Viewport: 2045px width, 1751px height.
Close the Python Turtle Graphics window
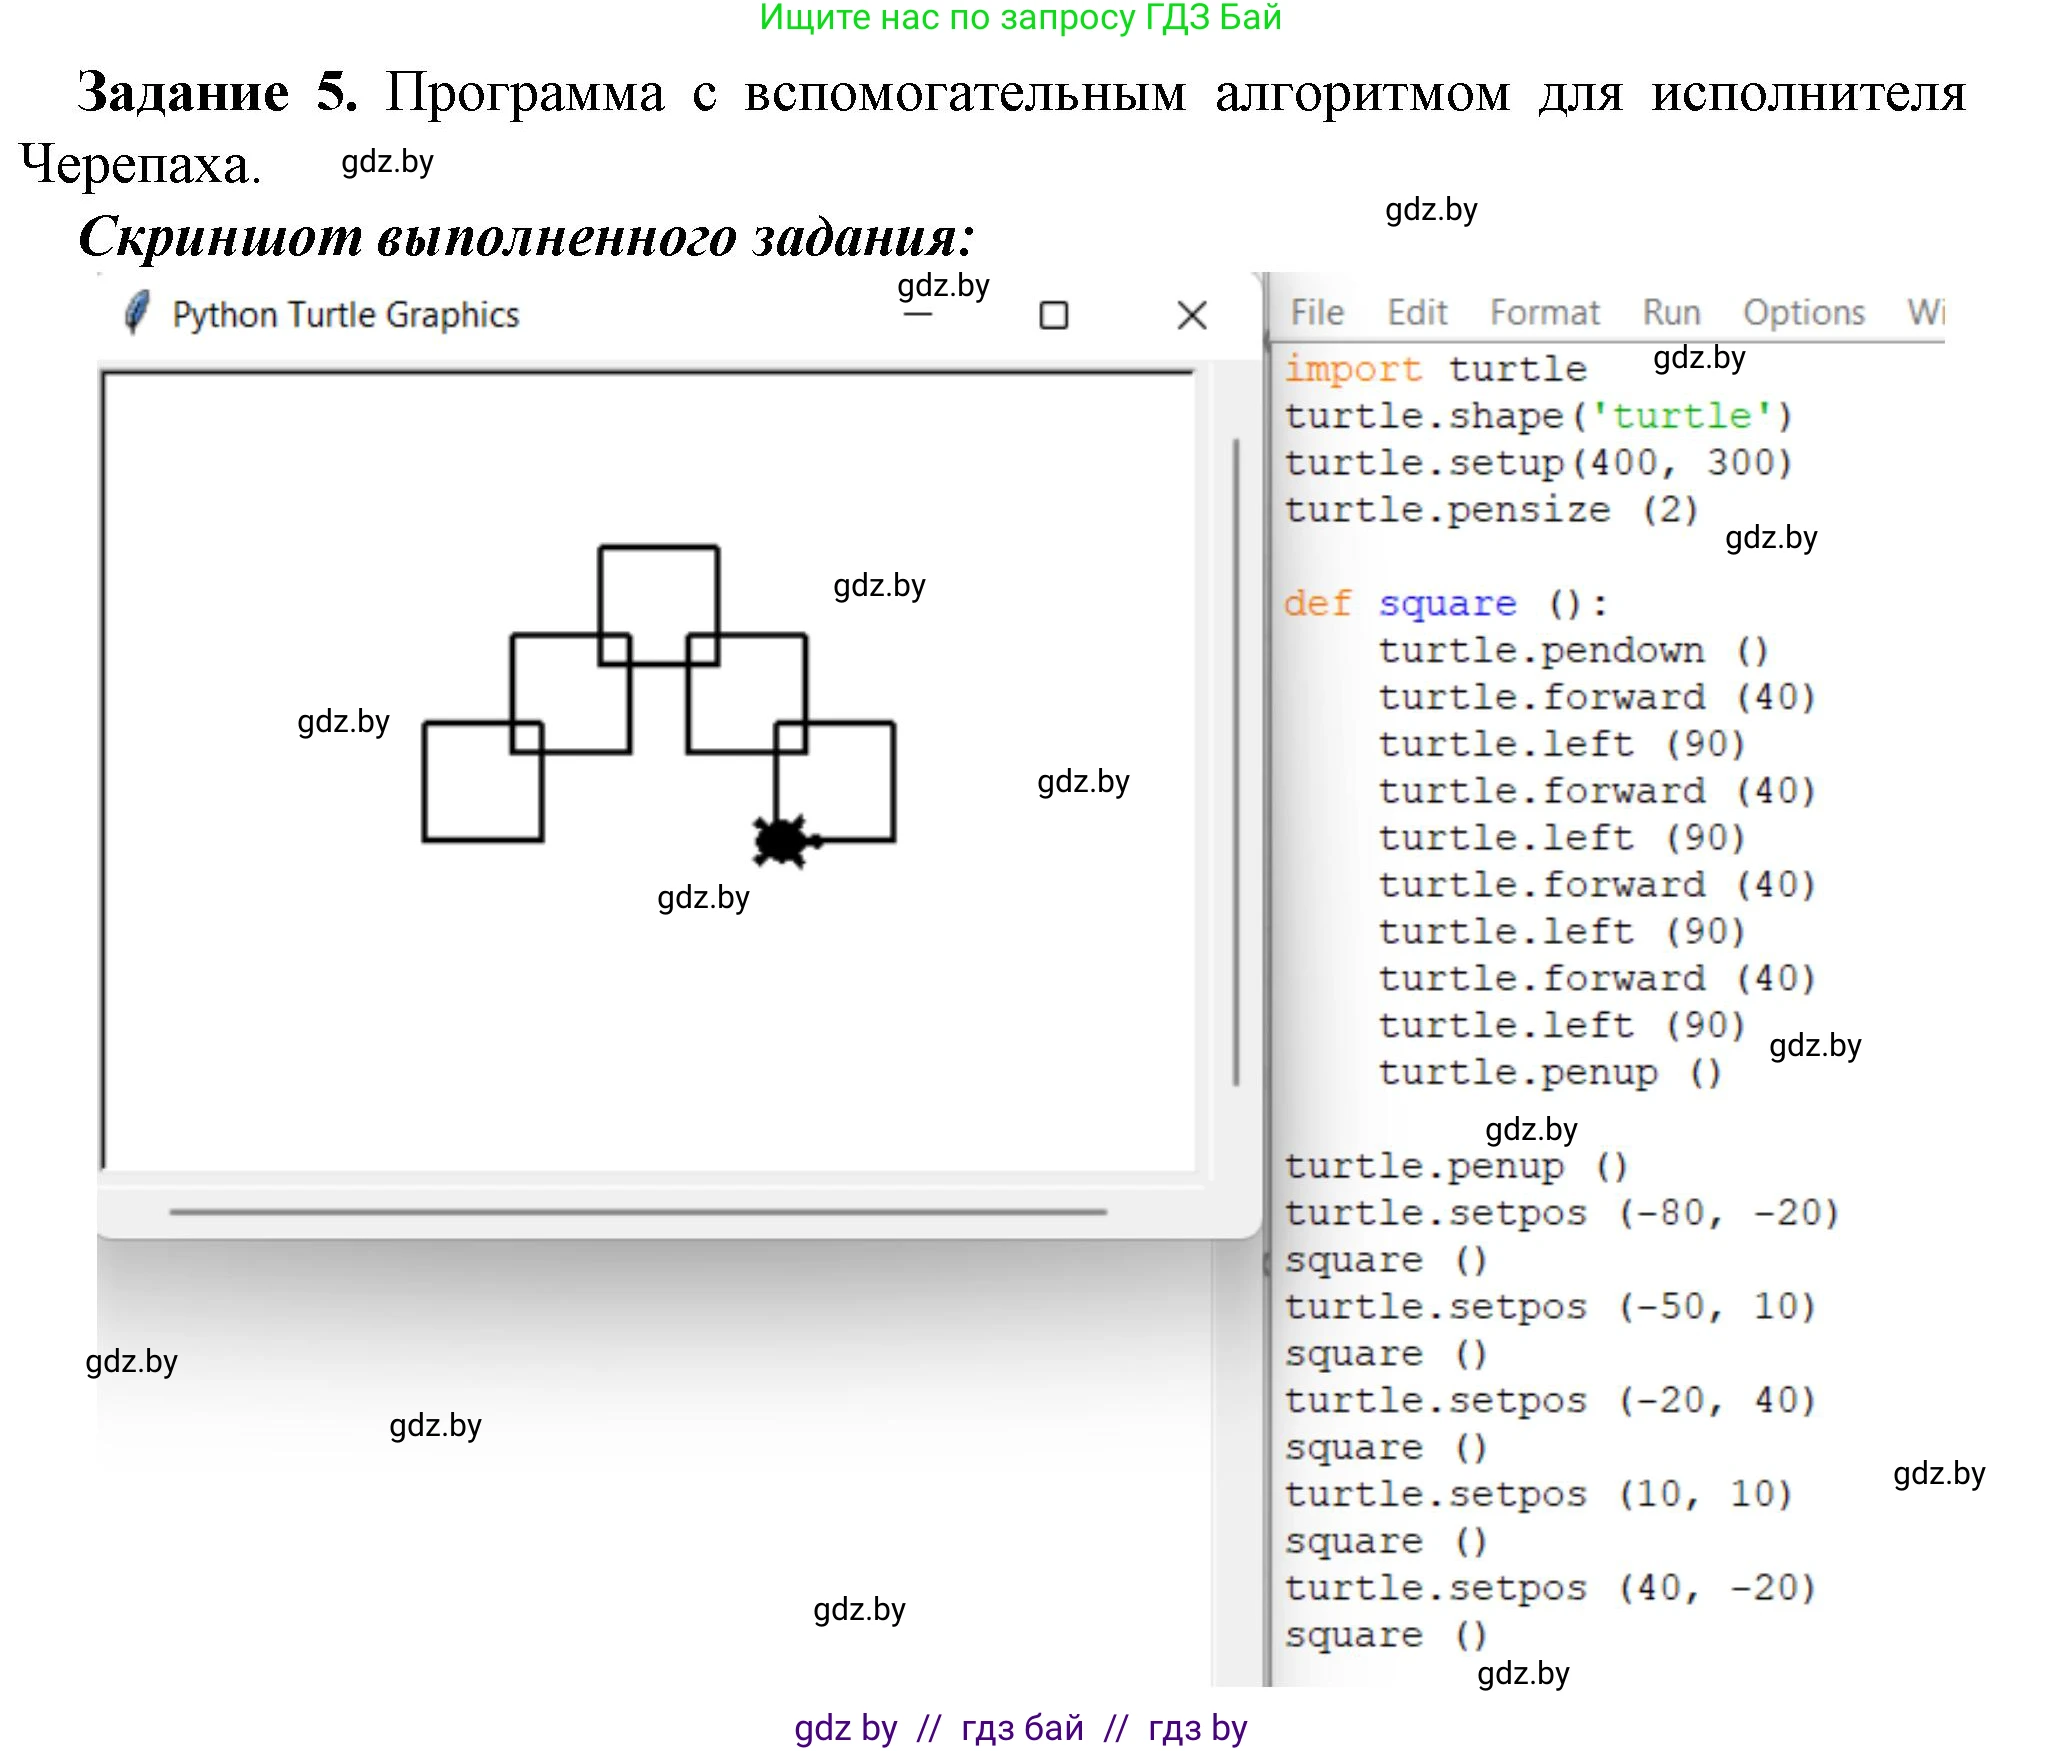[x=1191, y=316]
